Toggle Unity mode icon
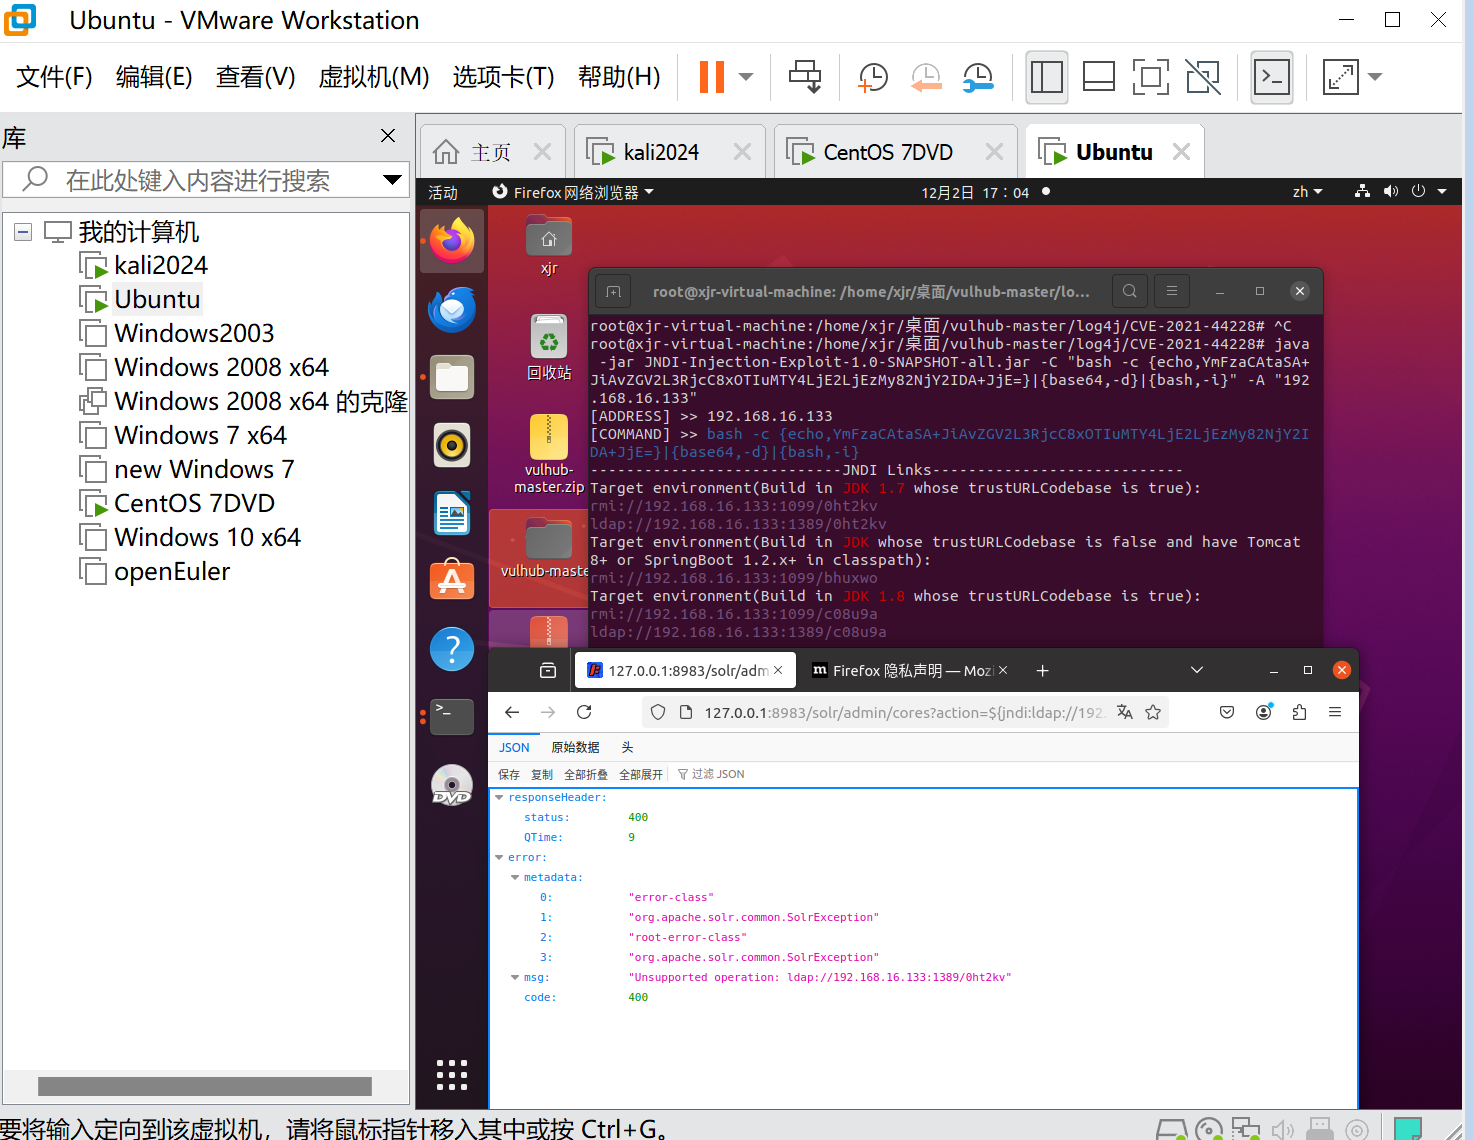The height and width of the screenshot is (1140, 1473). pyautogui.click(x=1203, y=77)
